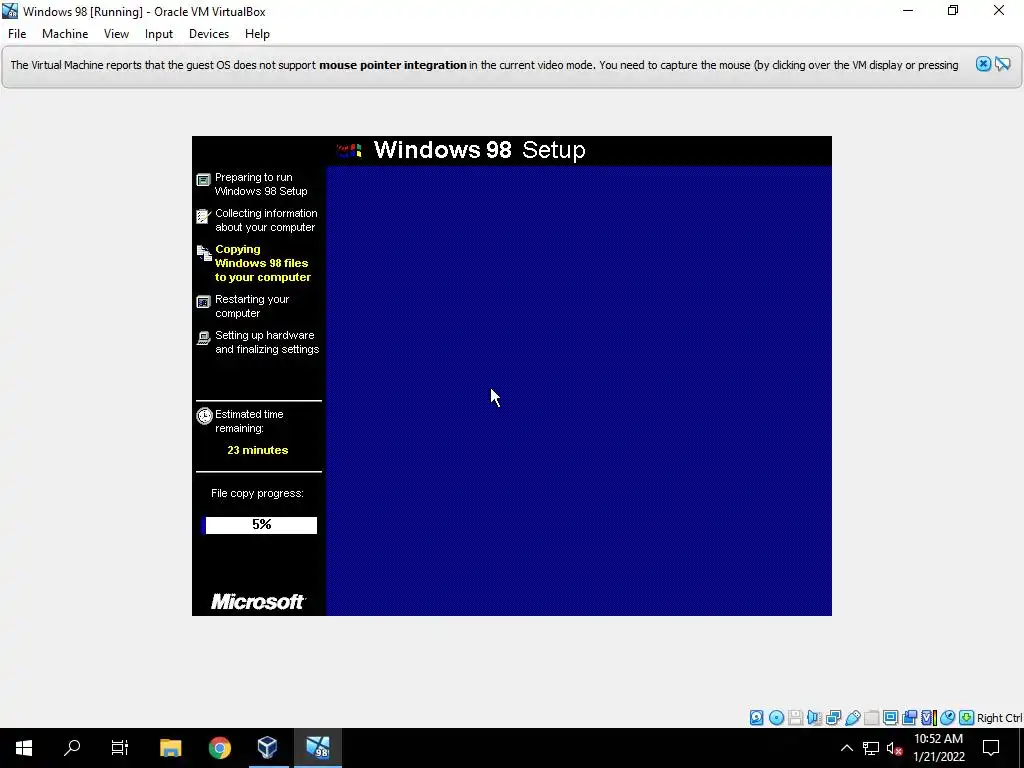
Task: Click the Setting up hardware step icon
Action: pyautogui.click(x=204, y=338)
